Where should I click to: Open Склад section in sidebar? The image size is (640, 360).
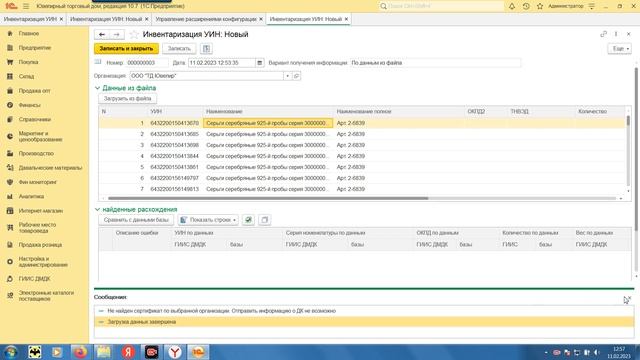[26, 76]
